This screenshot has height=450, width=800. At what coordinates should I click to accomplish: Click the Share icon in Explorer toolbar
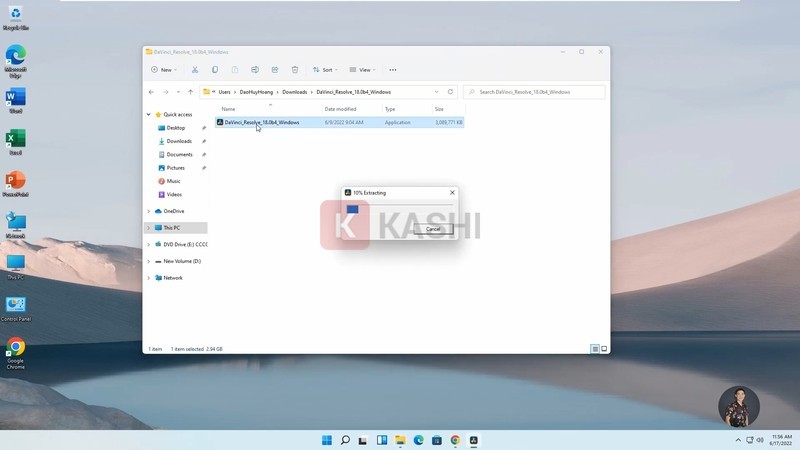(274, 70)
